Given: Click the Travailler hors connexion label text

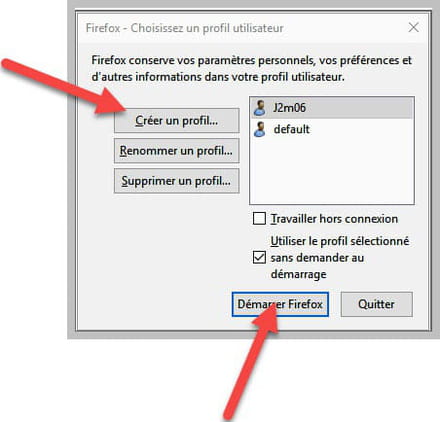Looking at the screenshot, I should point(334,219).
